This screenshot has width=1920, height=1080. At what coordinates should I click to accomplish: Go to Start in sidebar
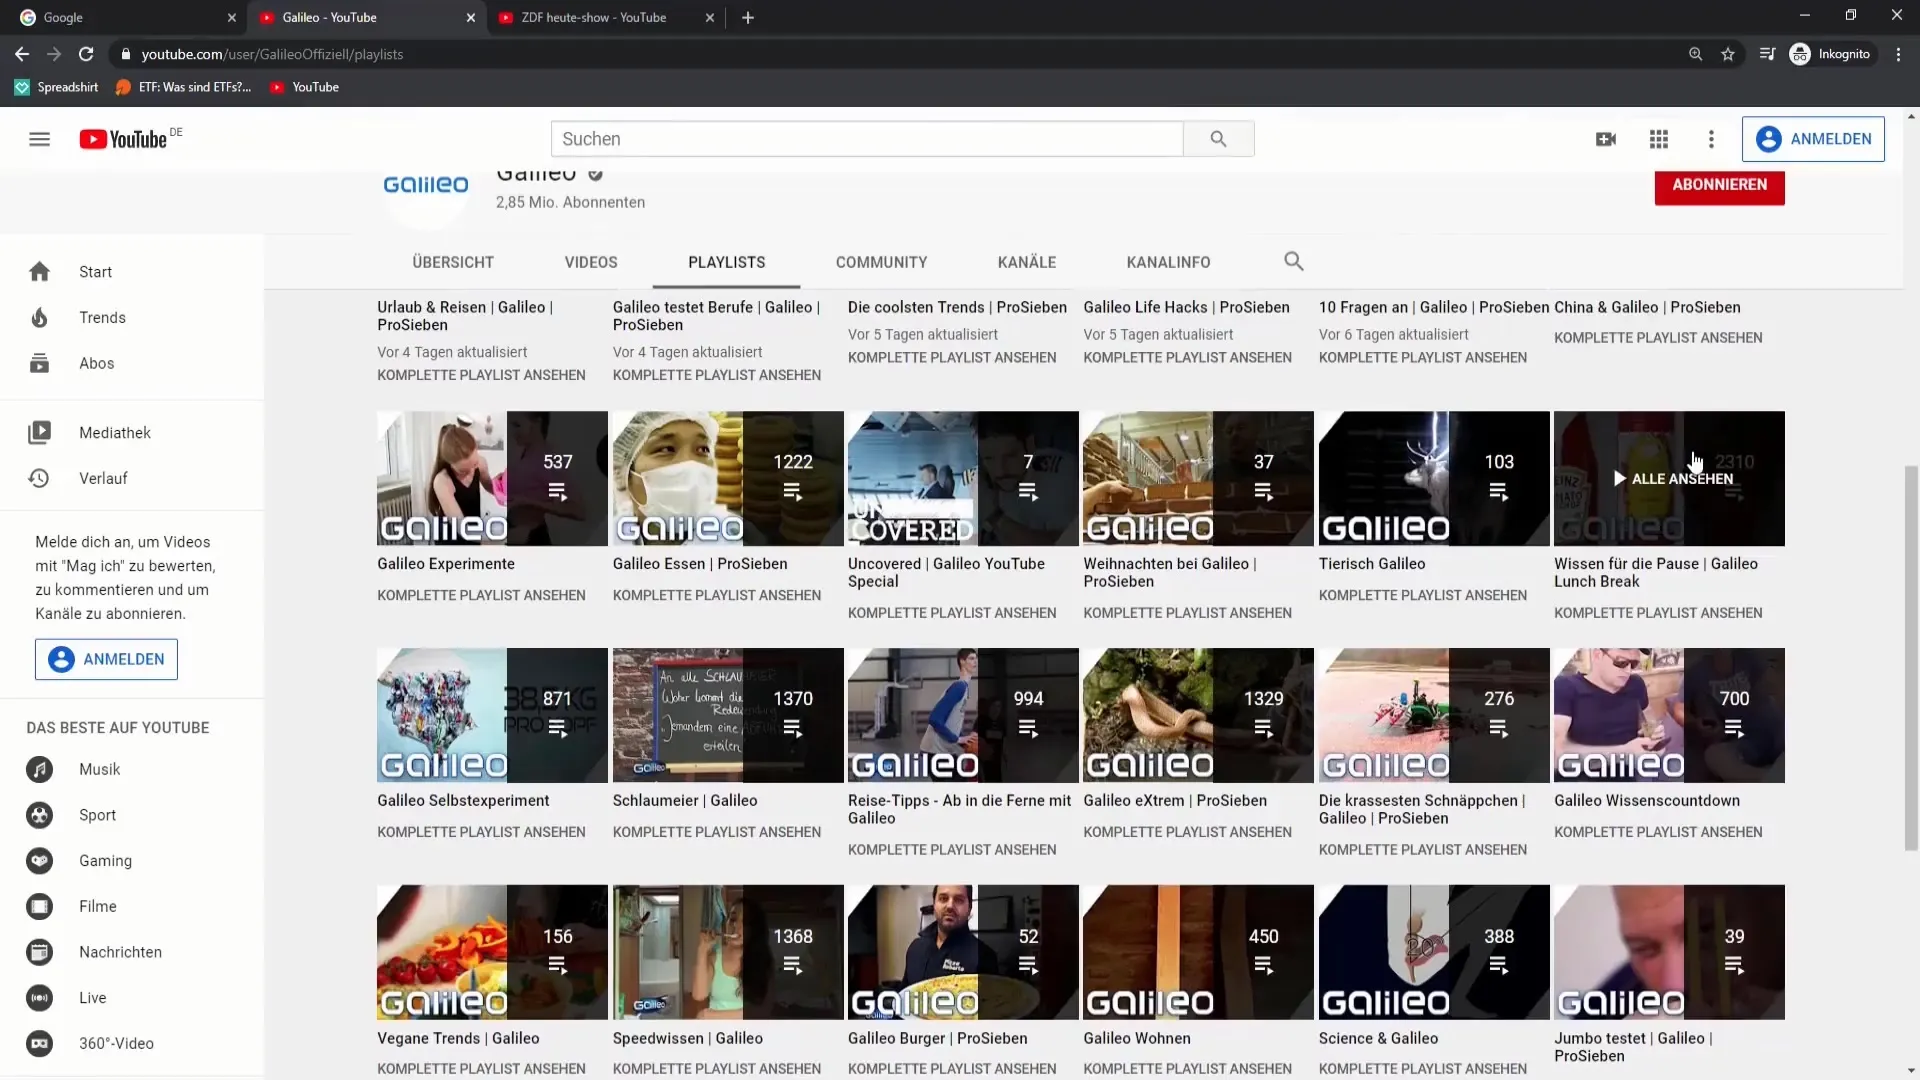coord(132,272)
